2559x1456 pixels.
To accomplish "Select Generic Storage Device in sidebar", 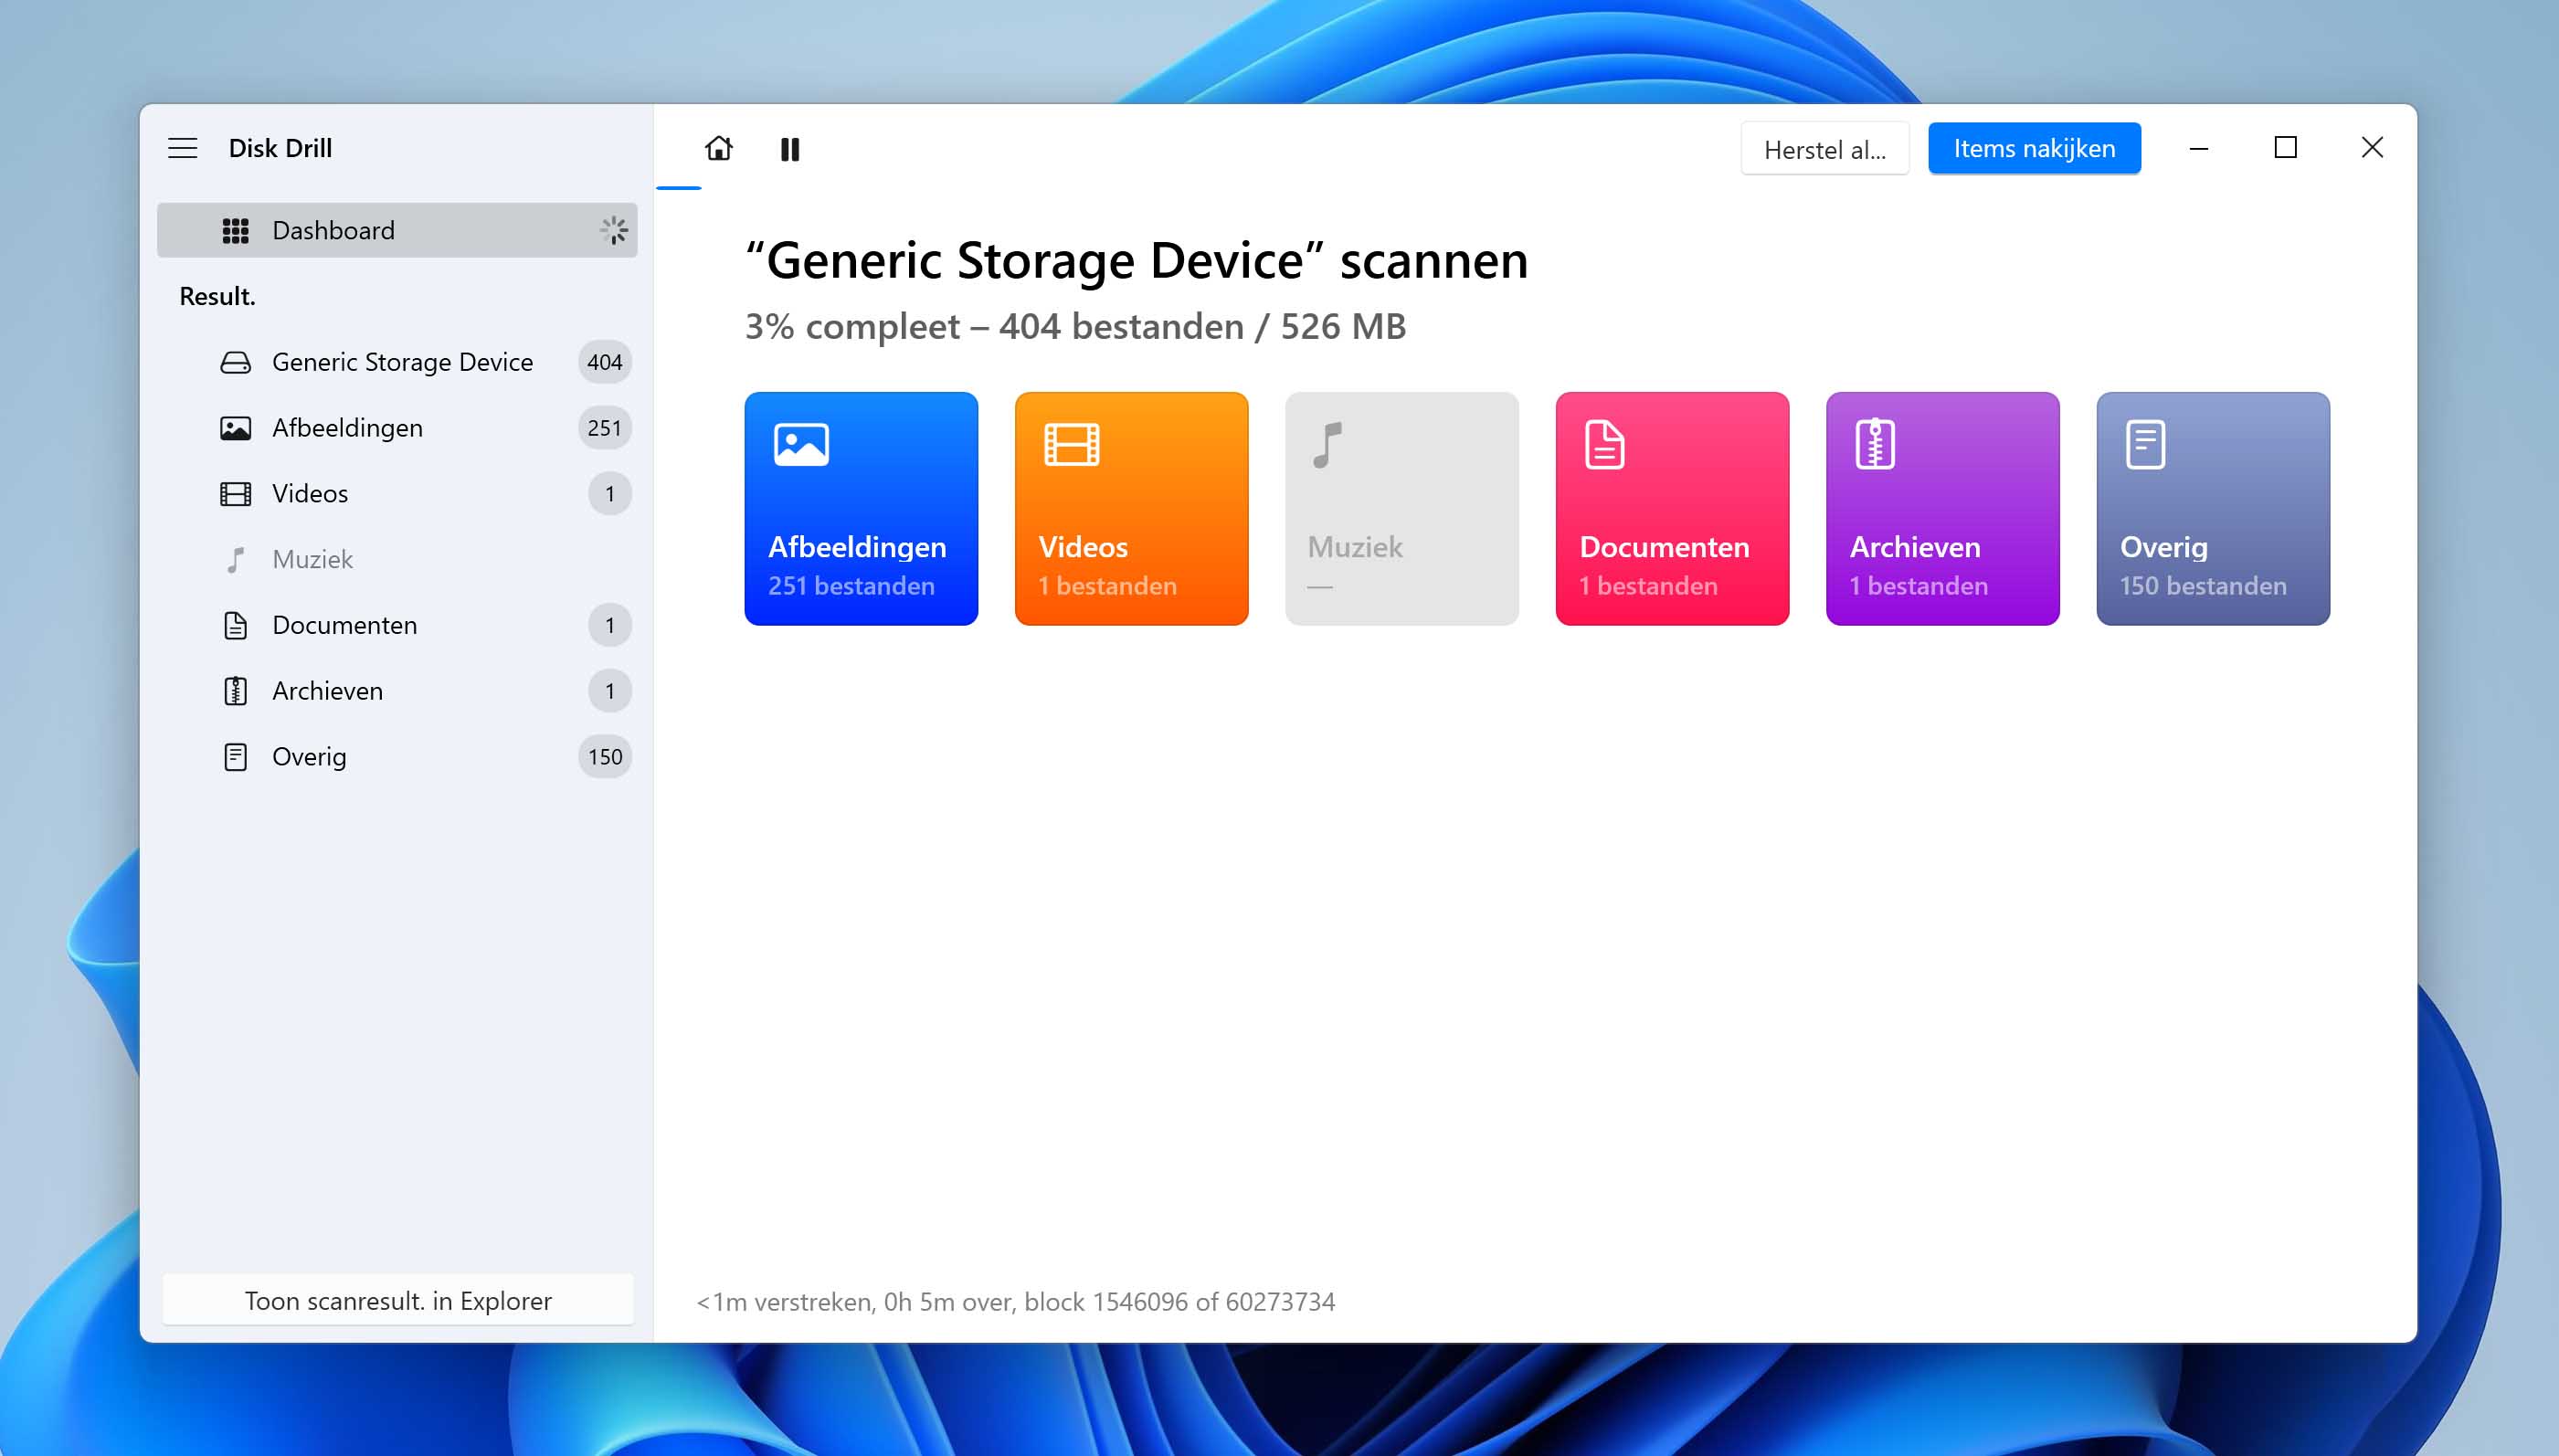I will coord(401,362).
